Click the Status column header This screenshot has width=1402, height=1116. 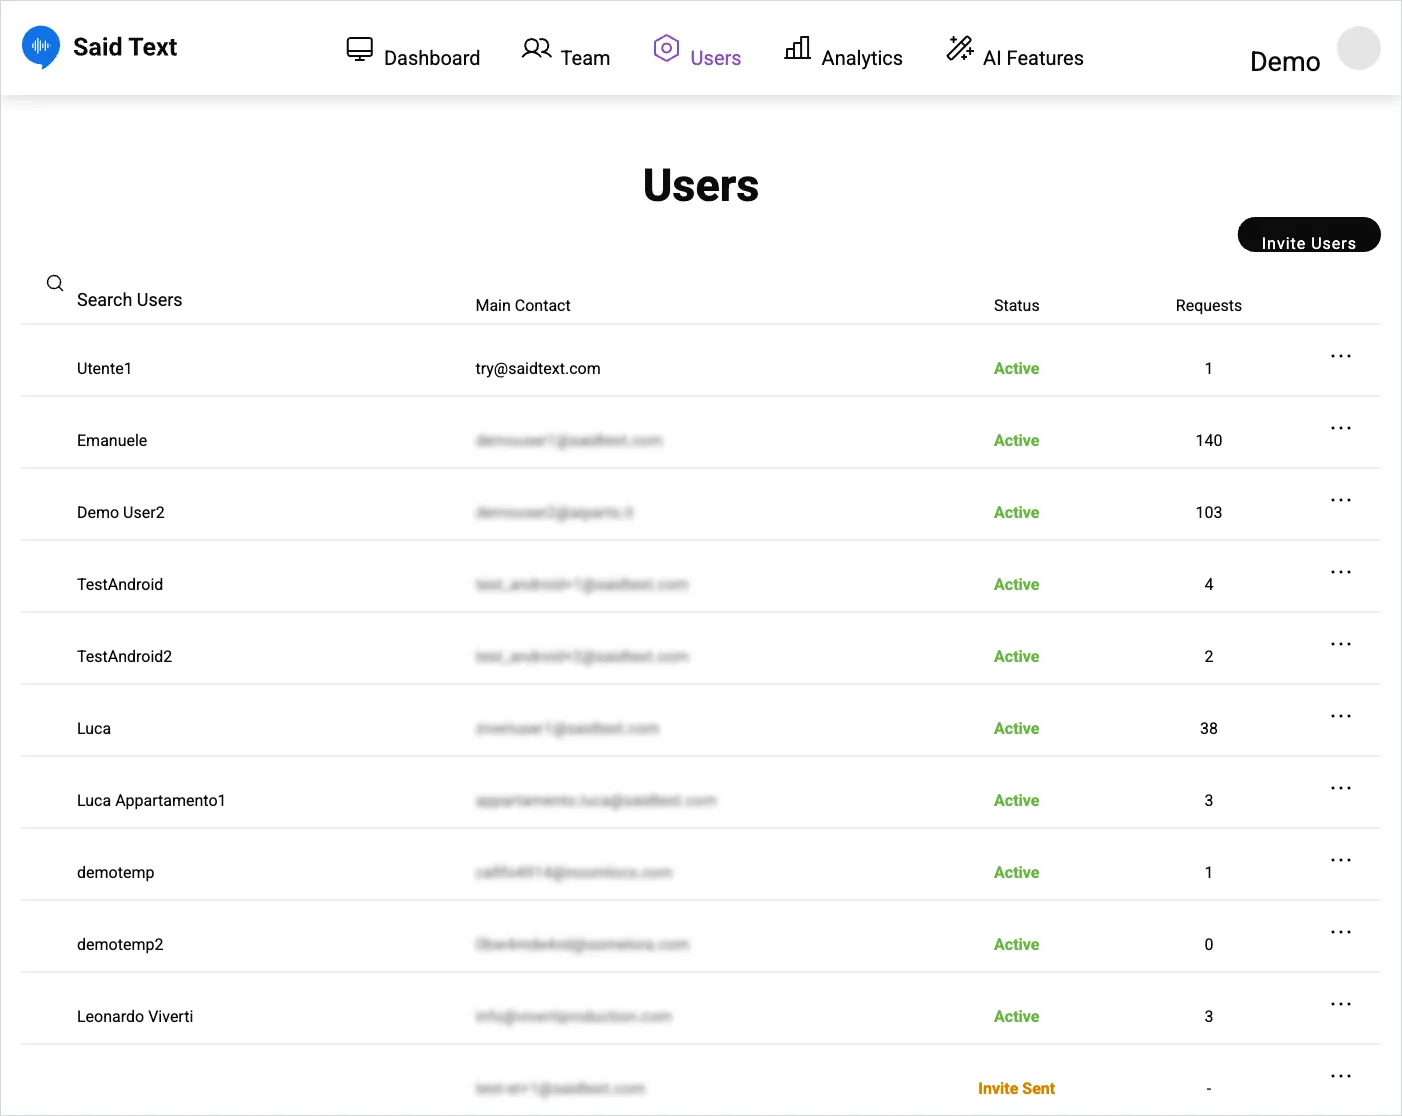(x=1016, y=305)
